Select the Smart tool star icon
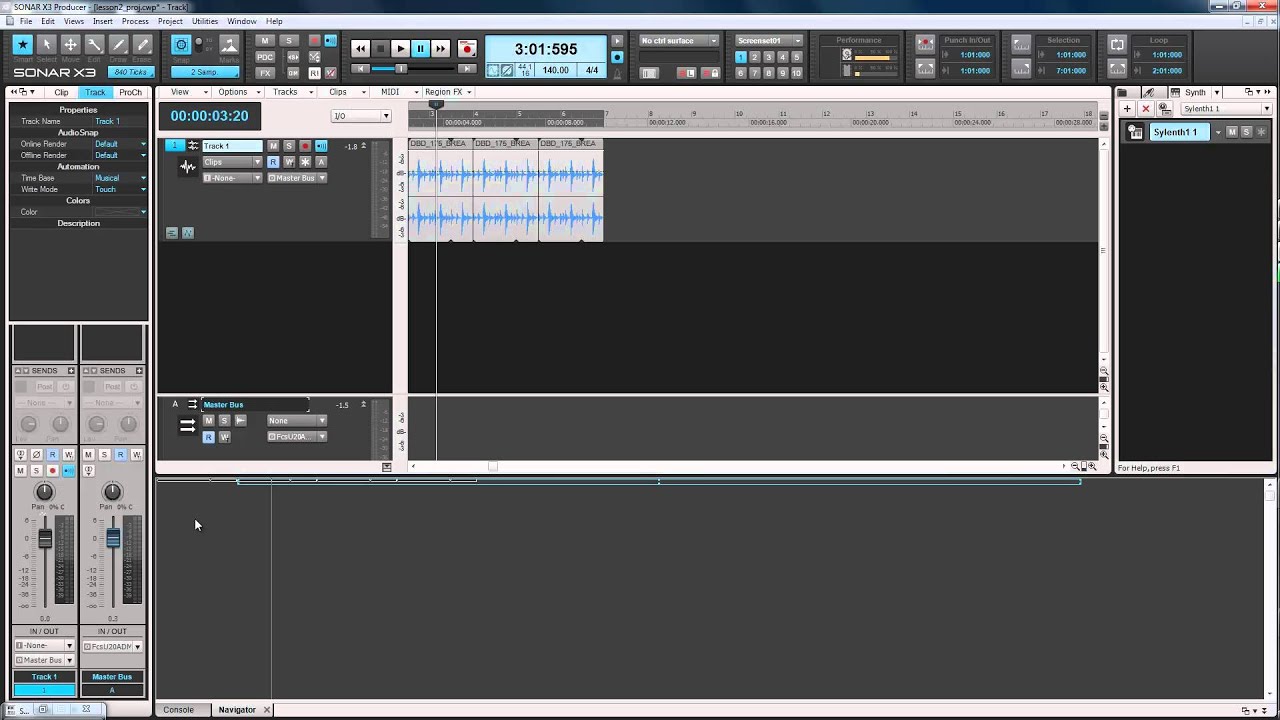Viewport: 1280px width, 720px height. (22, 45)
